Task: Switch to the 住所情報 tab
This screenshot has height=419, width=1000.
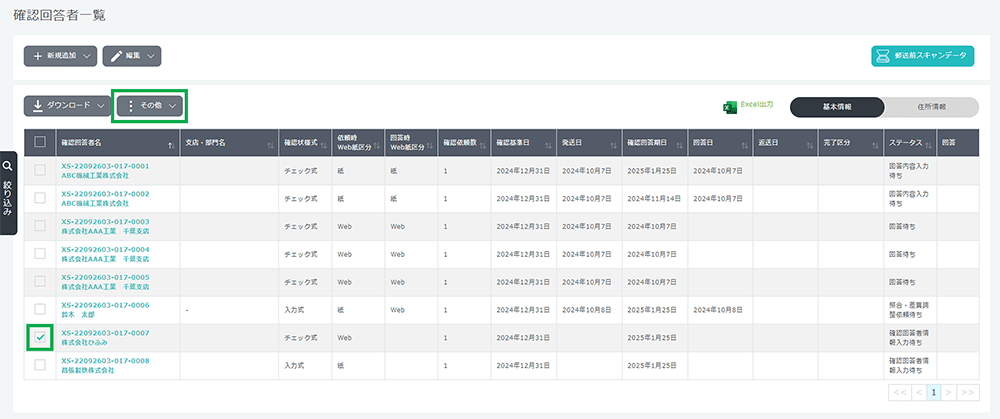Action: tap(928, 106)
